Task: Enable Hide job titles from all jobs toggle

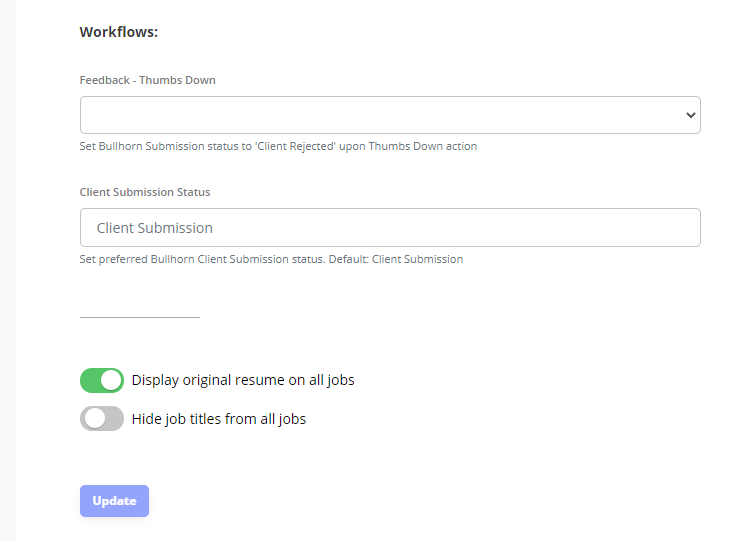Action: click(x=102, y=419)
